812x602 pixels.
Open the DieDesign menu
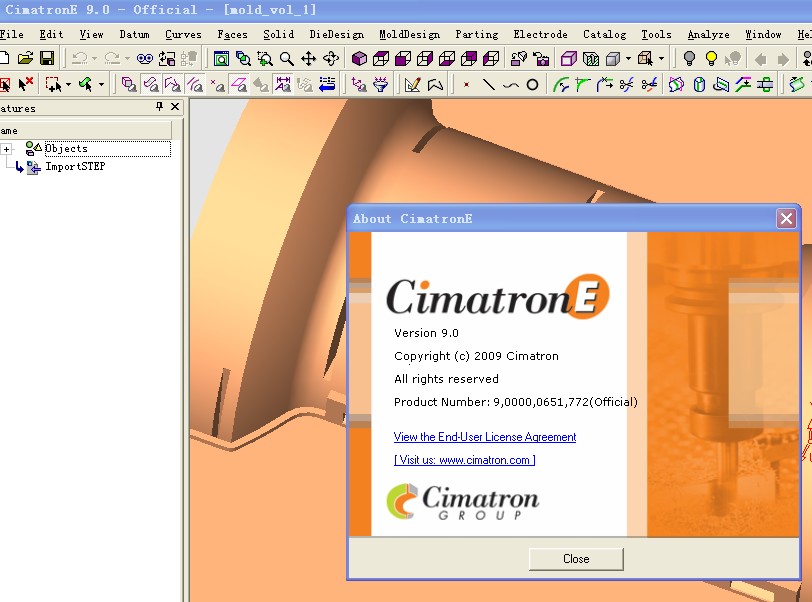coord(337,35)
